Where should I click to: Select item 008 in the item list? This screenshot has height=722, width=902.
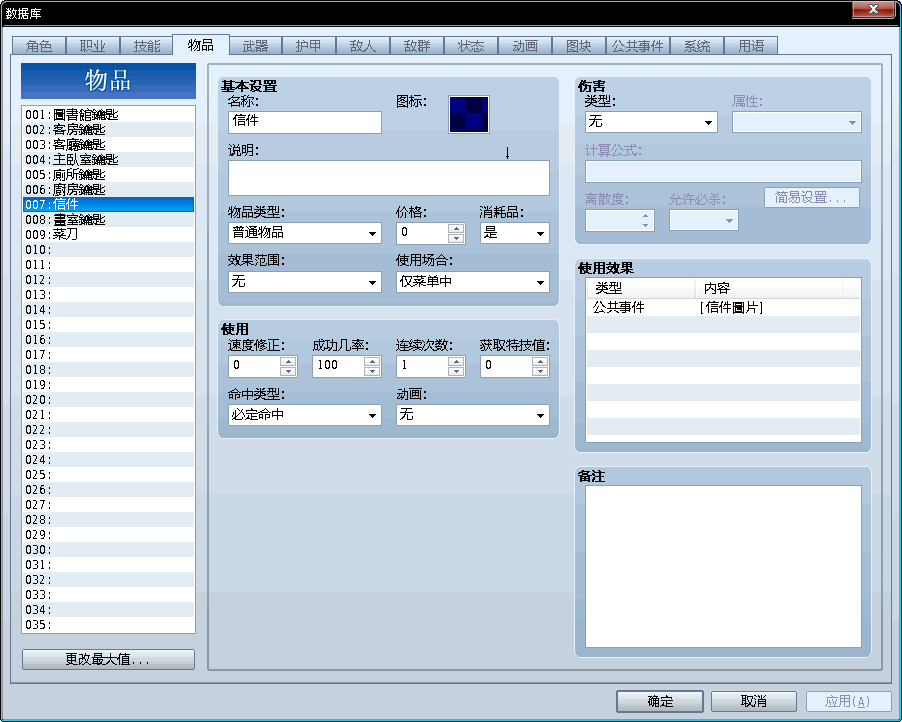coord(108,219)
